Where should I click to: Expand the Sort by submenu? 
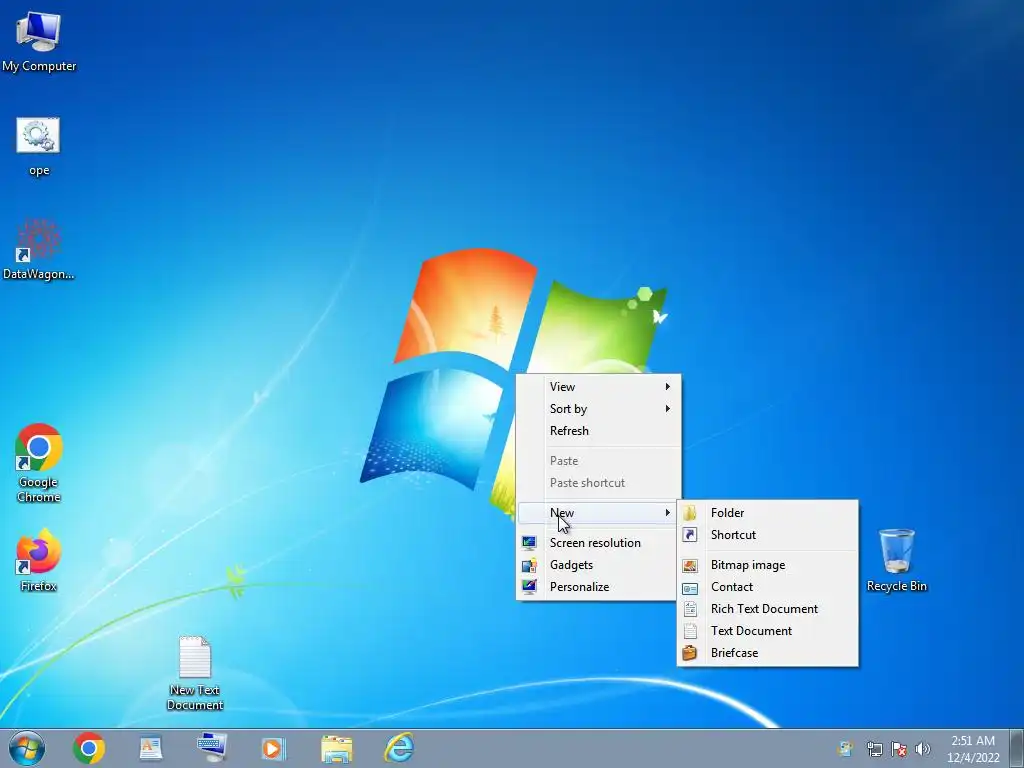(x=599, y=409)
